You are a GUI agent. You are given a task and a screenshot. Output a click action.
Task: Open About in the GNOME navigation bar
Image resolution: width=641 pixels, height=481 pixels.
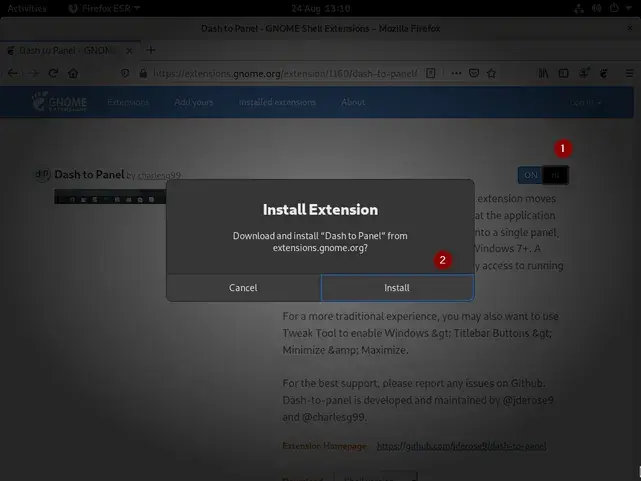pyautogui.click(x=353, y=102)
